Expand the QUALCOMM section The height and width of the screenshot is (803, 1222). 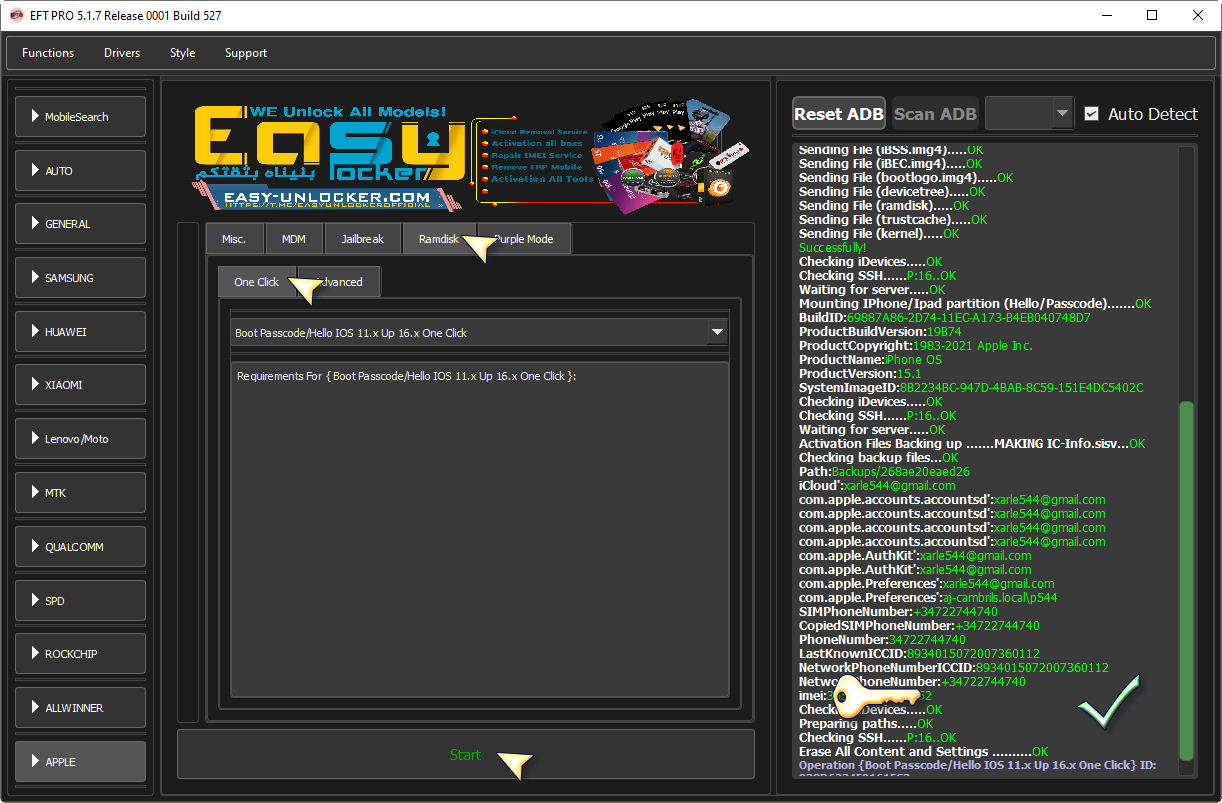pyautogui.click(x=81, y=547)
